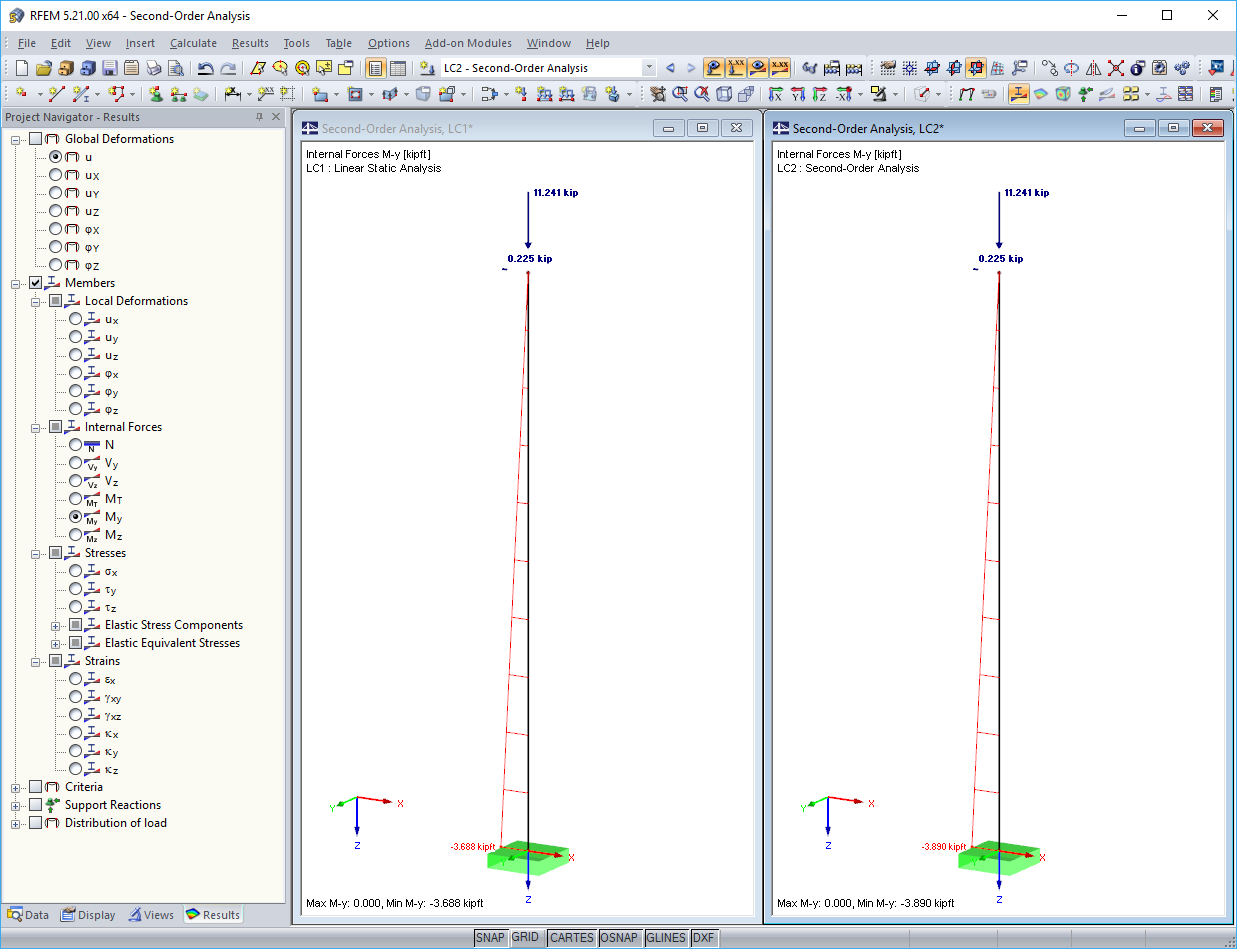The image size is (1237, 949).
Task: Open the Calculate menu
Action: [x=193, y=43]
